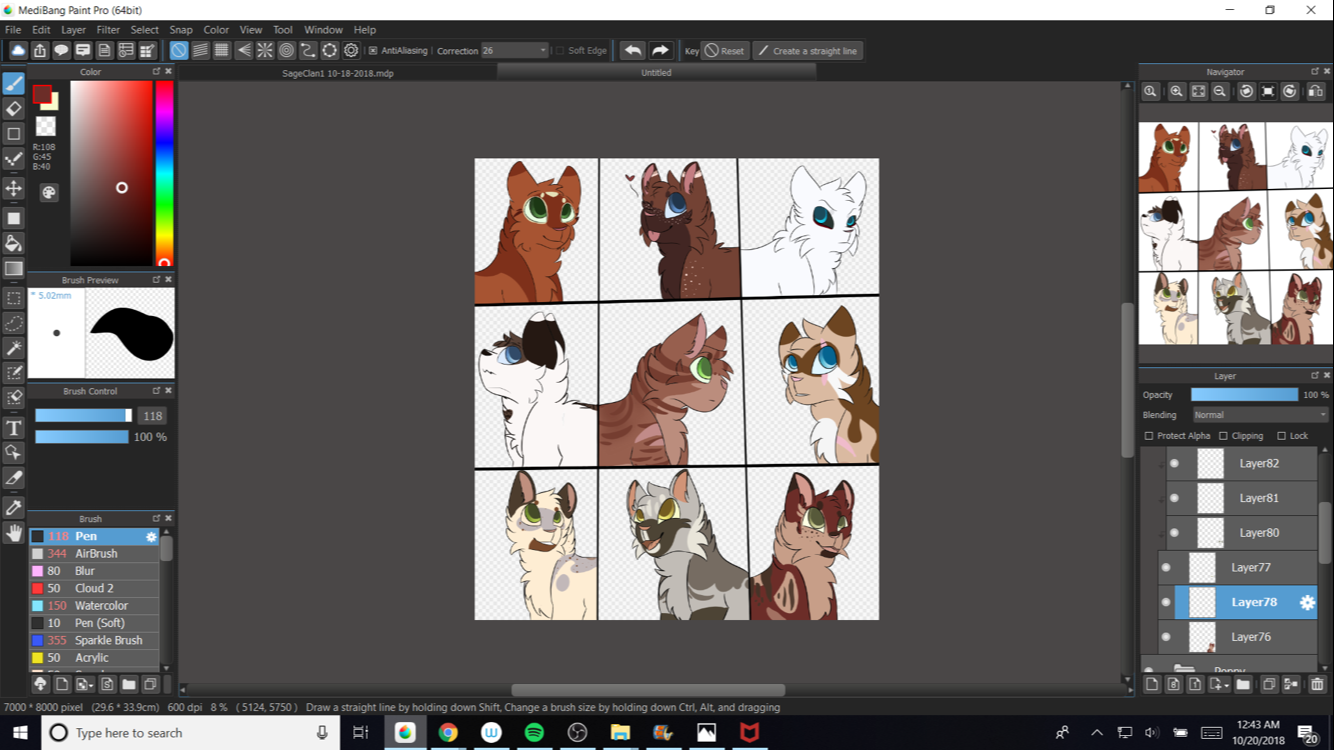Enable the crisscross grid snap guide

click(x=222, y=50)
